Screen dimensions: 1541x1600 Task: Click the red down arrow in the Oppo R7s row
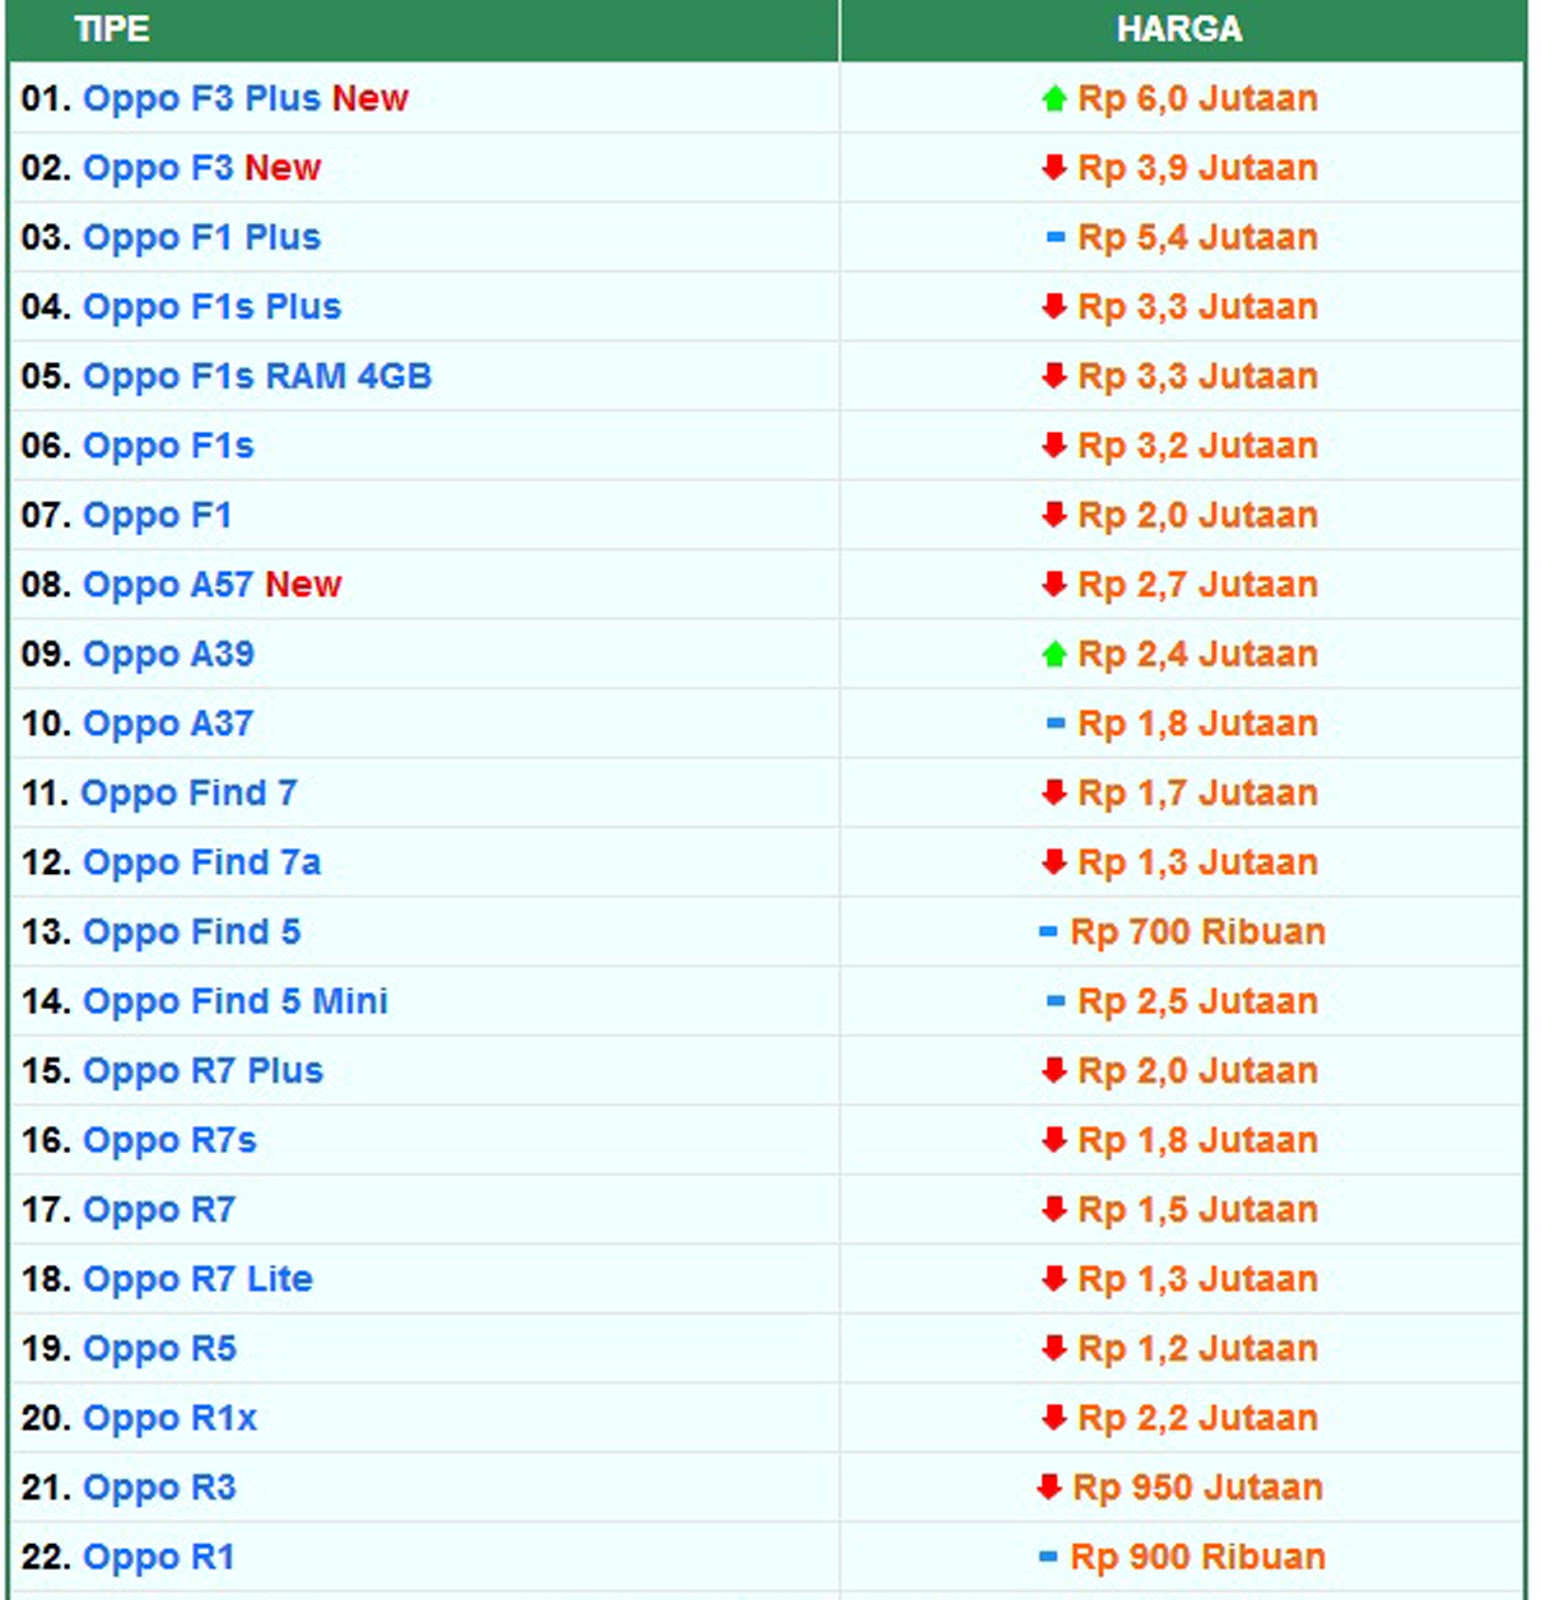(1054, 1140)
